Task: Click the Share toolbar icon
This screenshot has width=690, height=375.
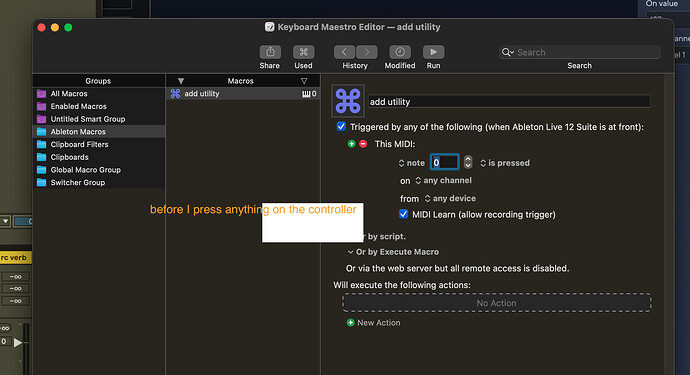Action: pos(270,52)
